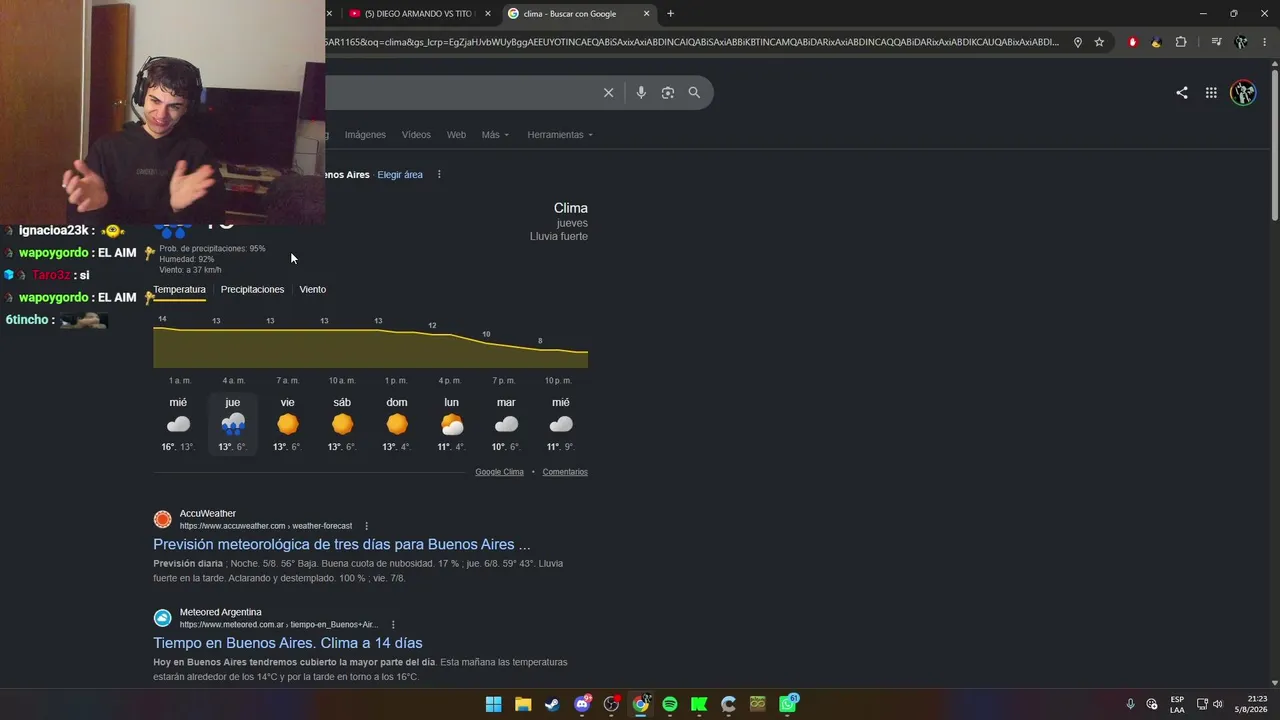This screenshot has height=720, width=1280.
Task: Open the Google apps grid
Action: [x=1211, y=92]
